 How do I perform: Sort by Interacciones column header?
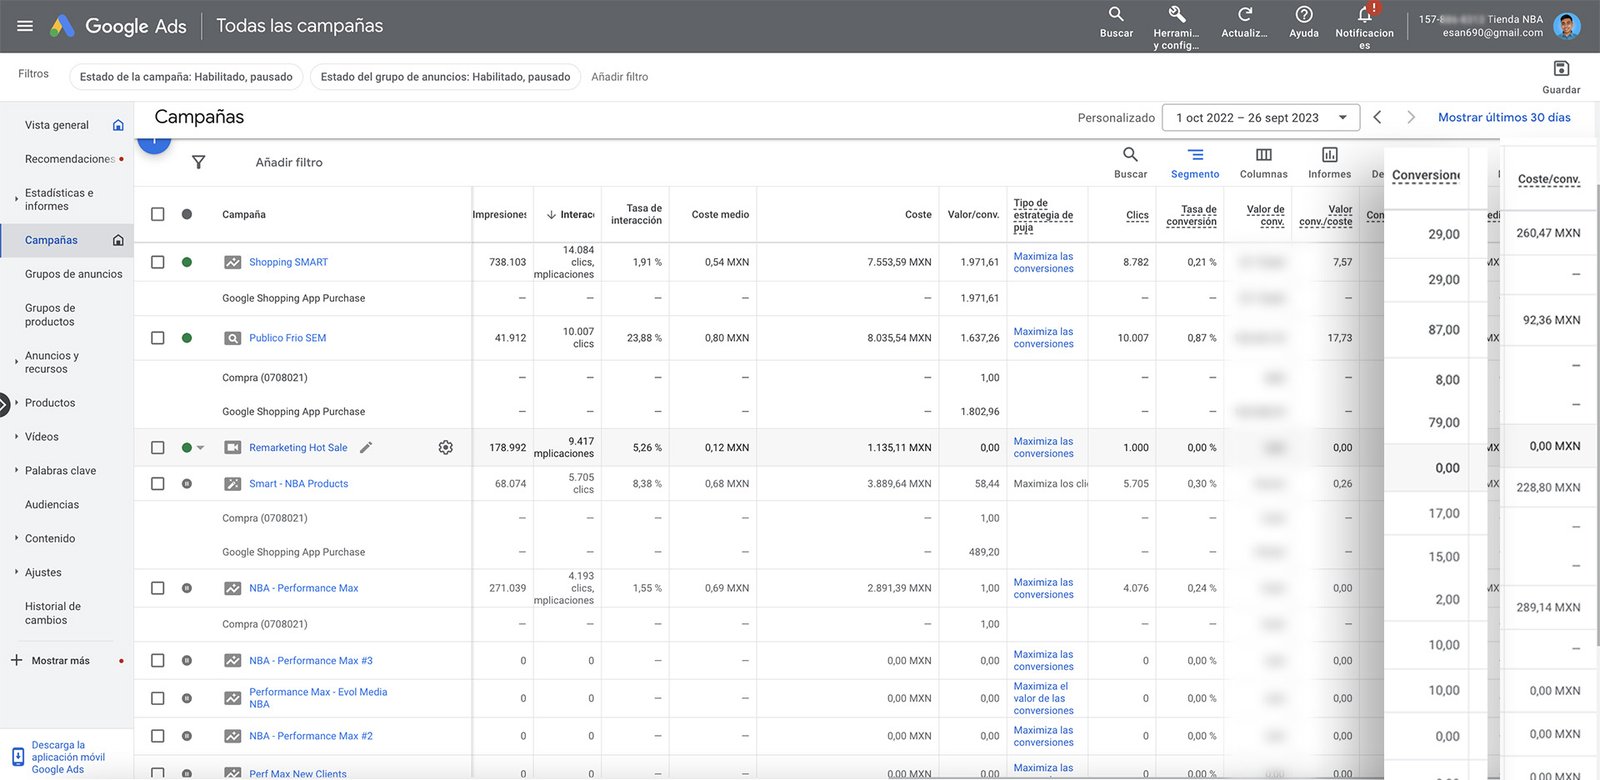pyautogui.click(x=571, y=214)
